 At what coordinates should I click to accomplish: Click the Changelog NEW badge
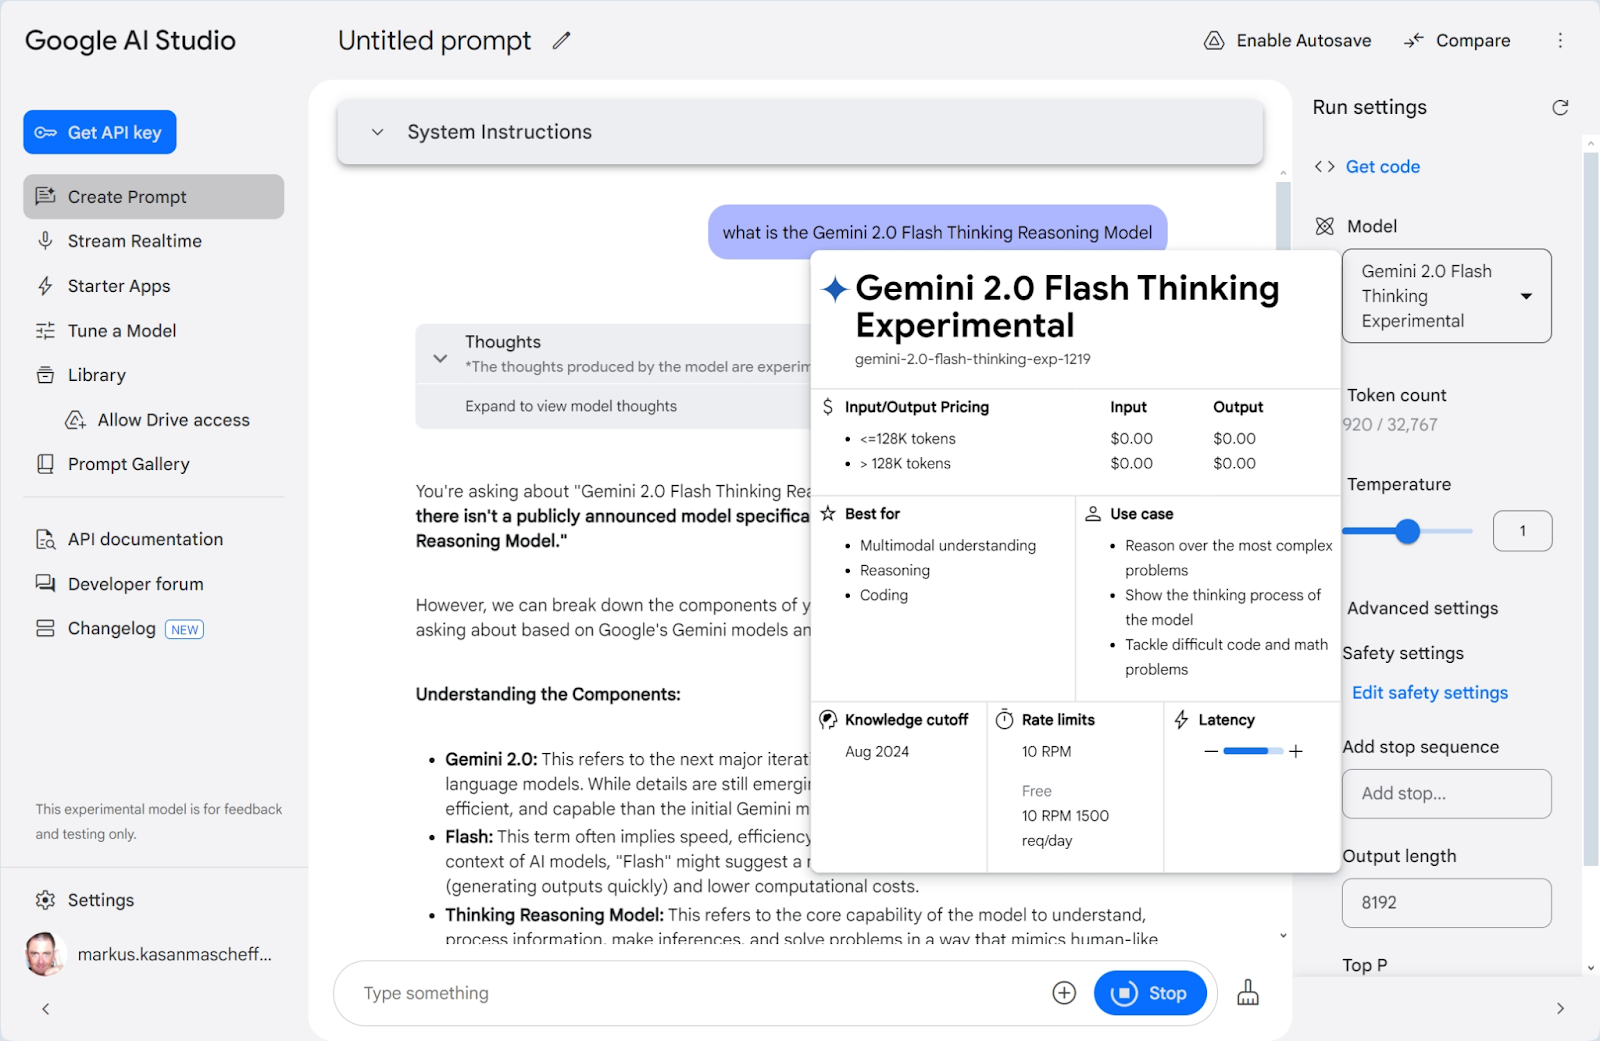185,629
